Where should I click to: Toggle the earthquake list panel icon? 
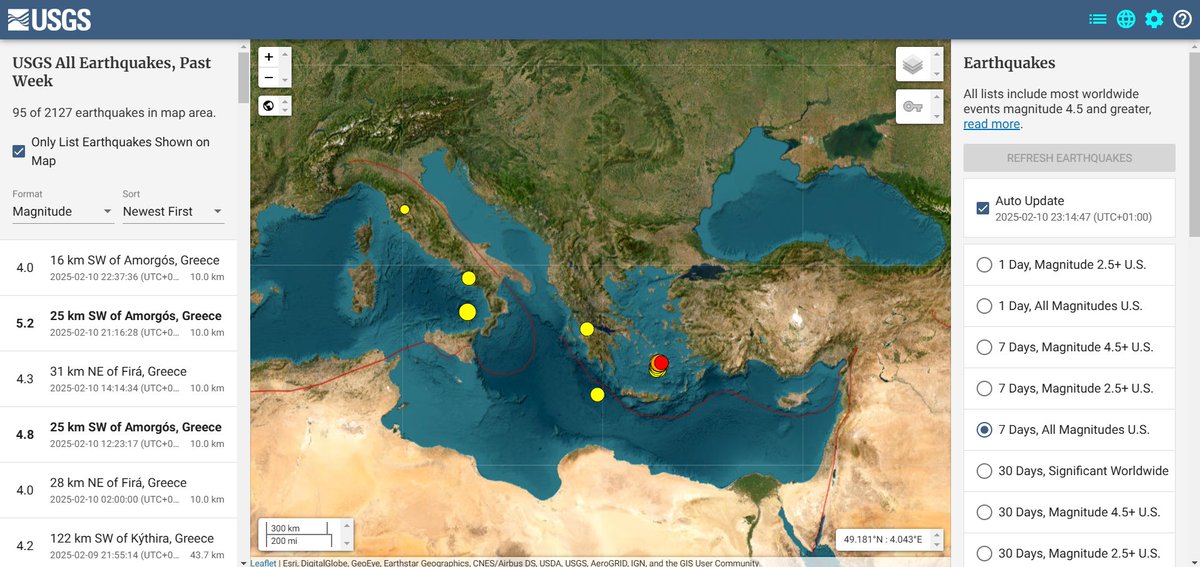pyautogui.click(x=1098, y=19)
